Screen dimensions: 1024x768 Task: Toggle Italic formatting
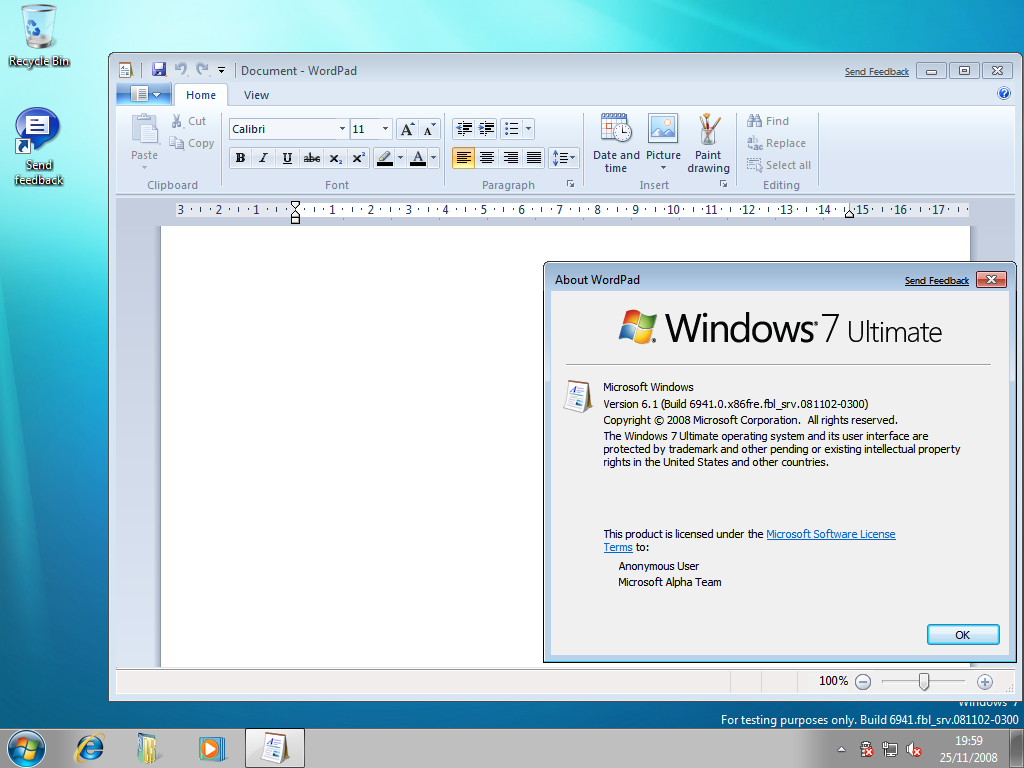263,158
